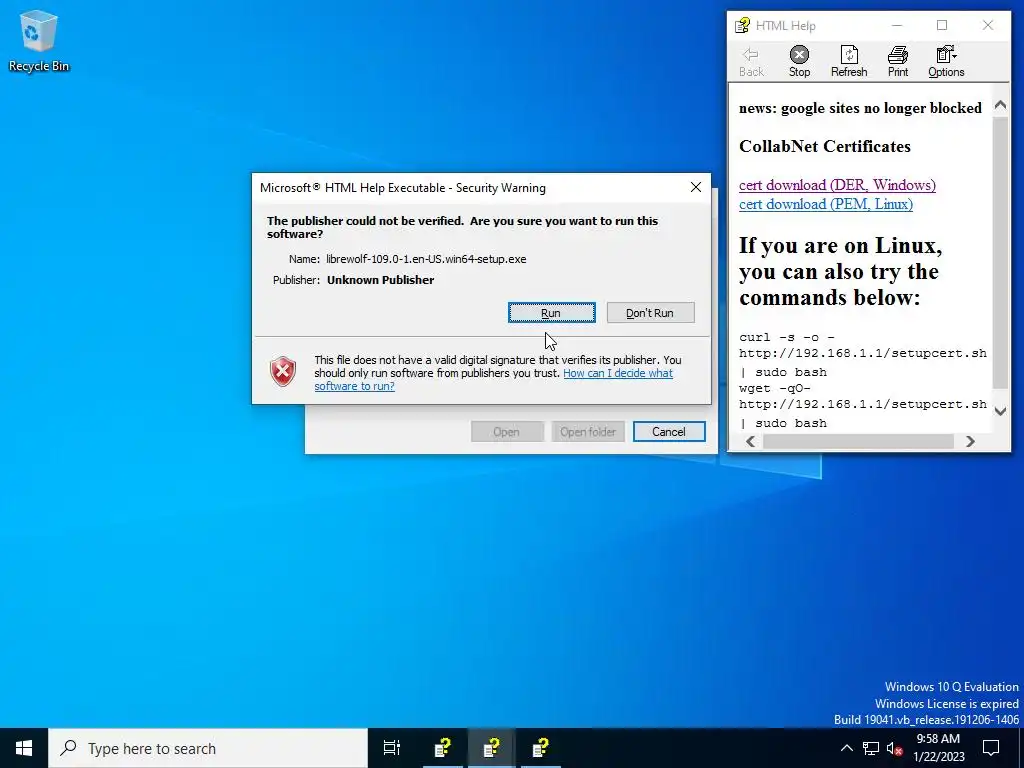Image resolution: width=1024 pixels, height=768 pixels.
Task: Click Back in HTML Help toolbar
Action: click(x=751, y=62)
